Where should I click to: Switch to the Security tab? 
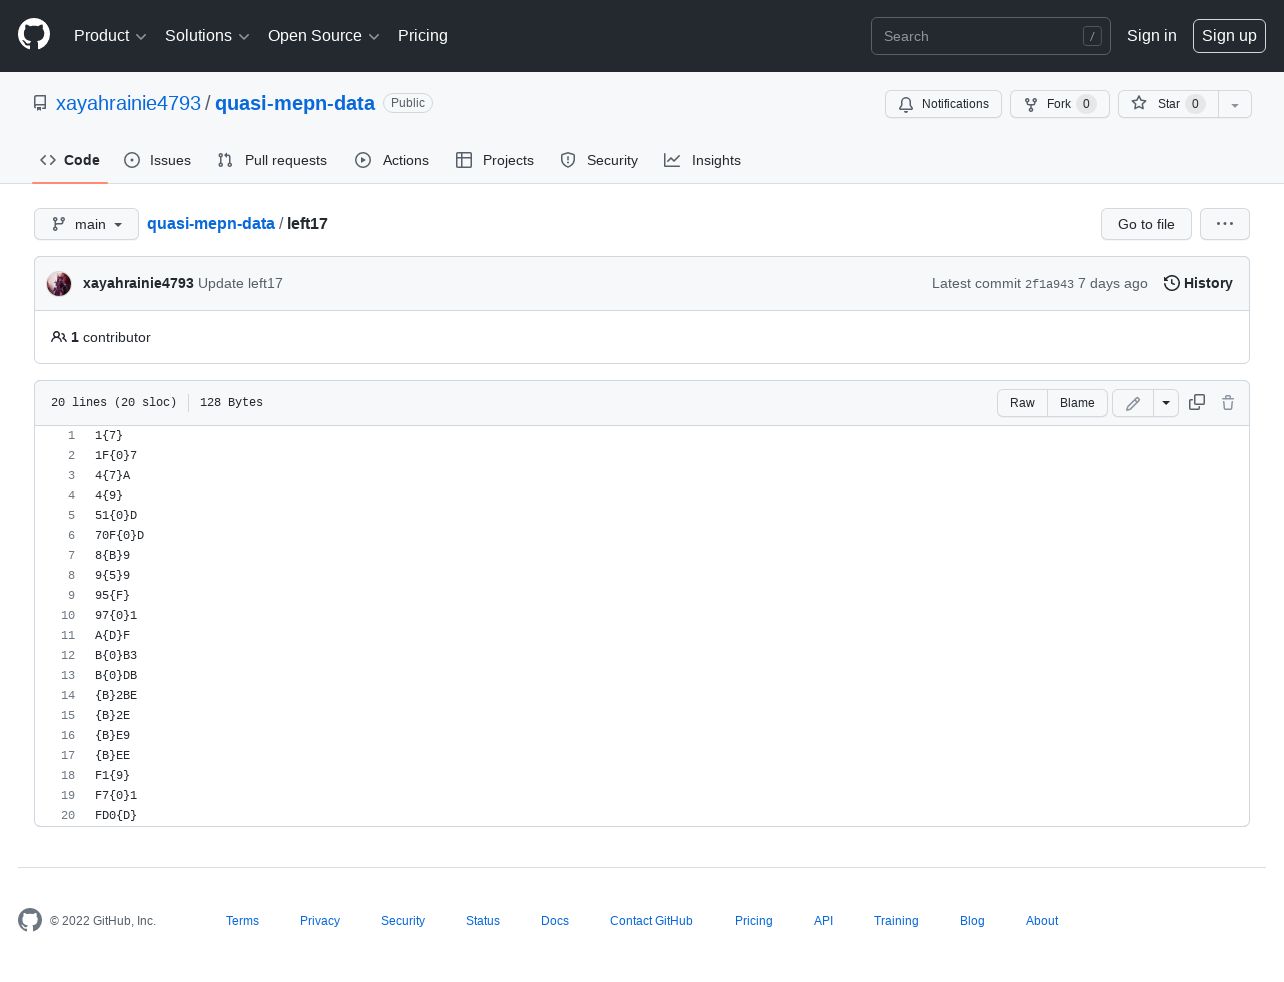pos(599,160)
